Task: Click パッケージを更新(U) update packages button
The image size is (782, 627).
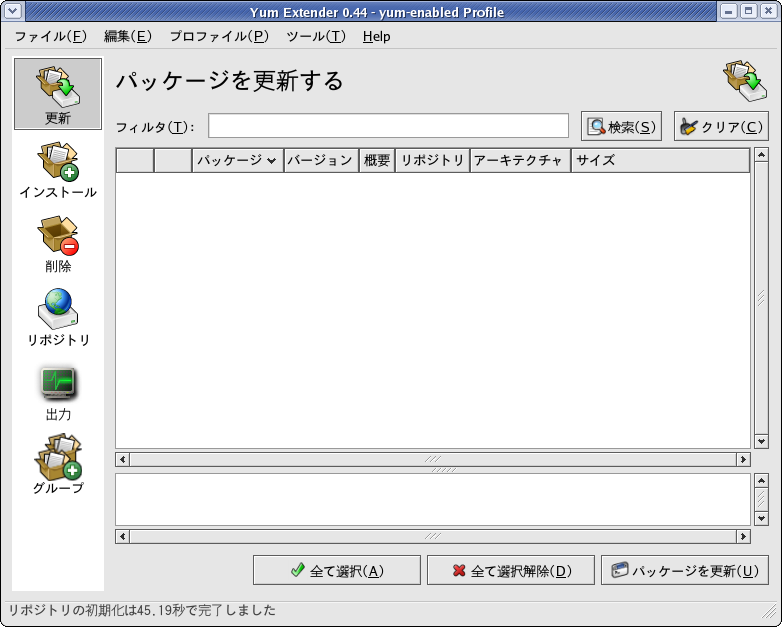Action: click(685, 570)
